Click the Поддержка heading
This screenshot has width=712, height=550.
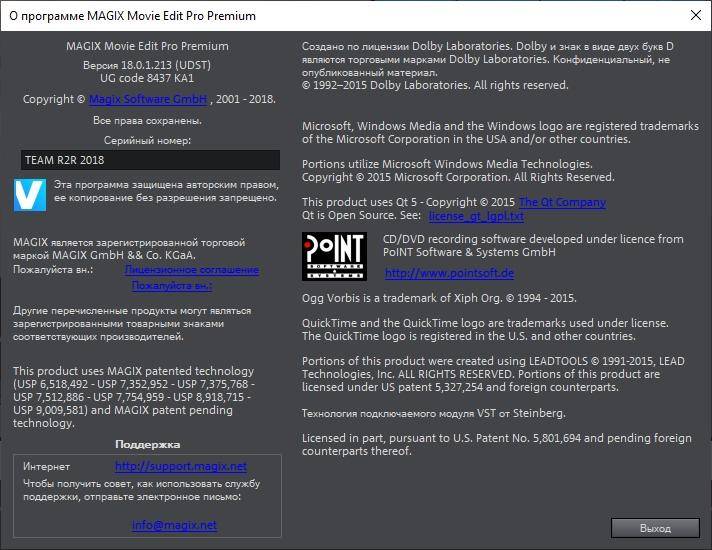pos(148,444)
